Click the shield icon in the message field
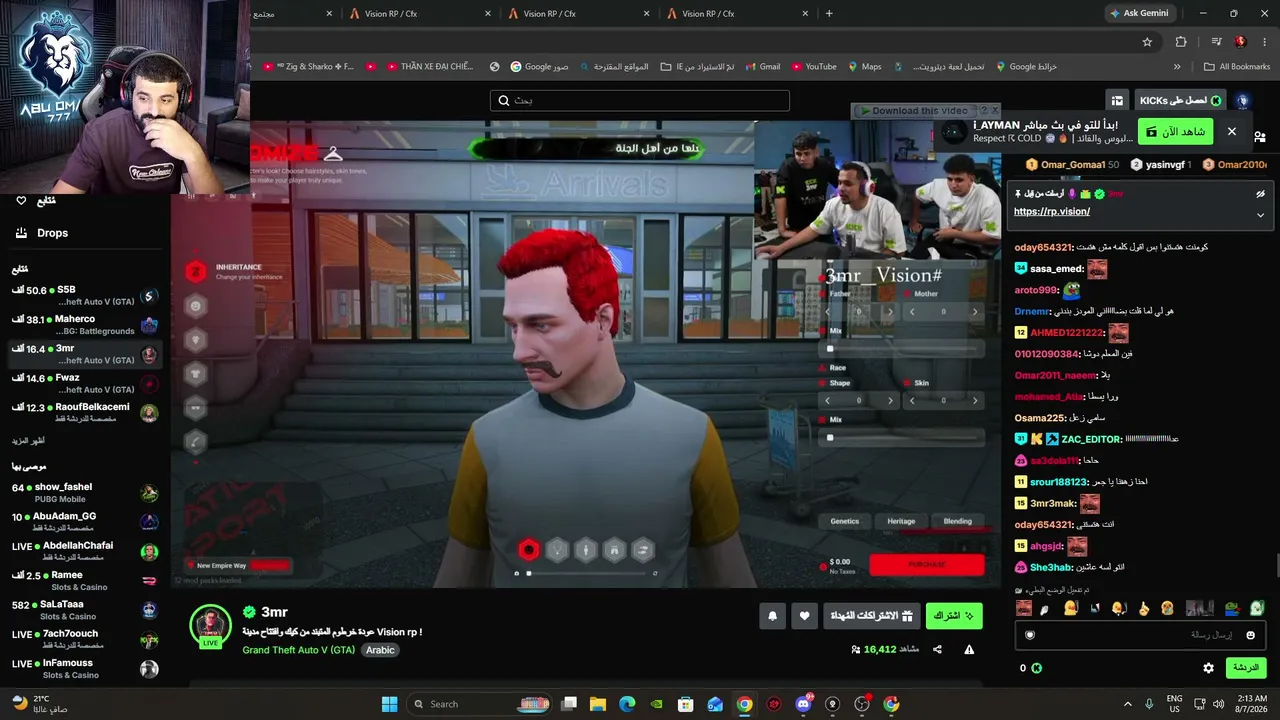The height and width of the screenshot is (720, 1280). pos(1030,635)
